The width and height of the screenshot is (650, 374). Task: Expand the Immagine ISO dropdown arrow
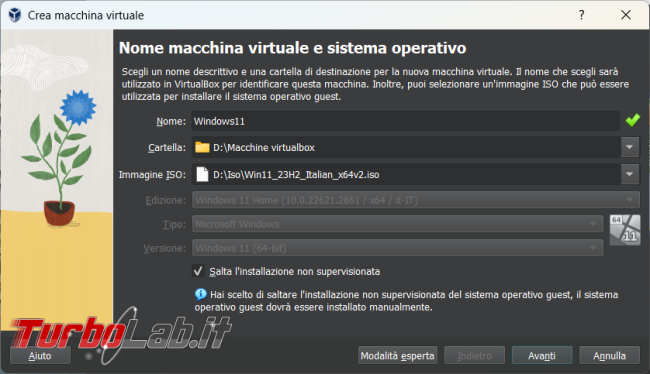pyautogui.click(x=630, y=174)
